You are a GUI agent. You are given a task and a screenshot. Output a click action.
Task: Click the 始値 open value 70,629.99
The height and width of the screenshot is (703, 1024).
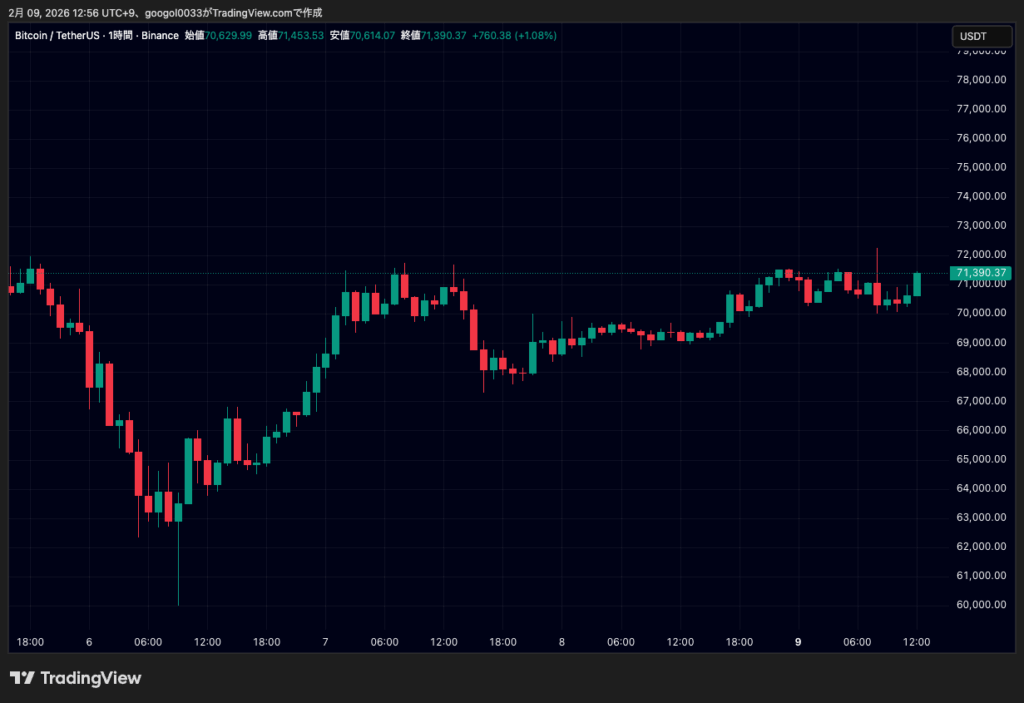pos(228,36)
